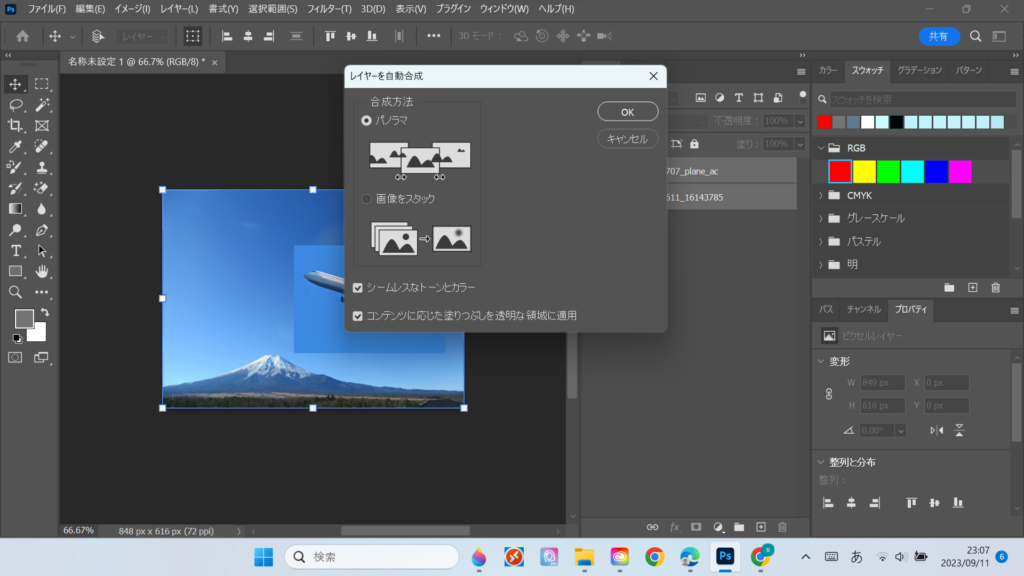Open Windows Start menu

(264, 557)
